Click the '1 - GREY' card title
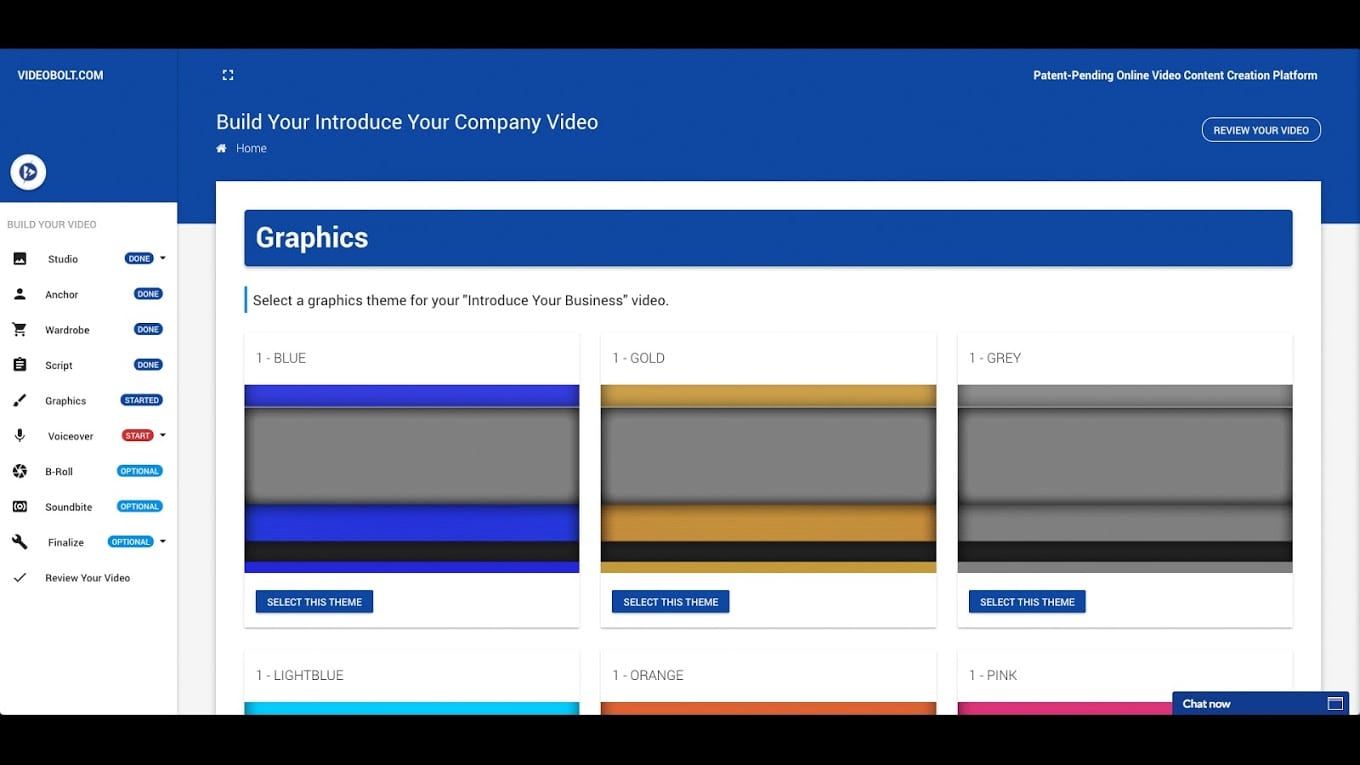The width and height of the screenshot is (1360, 765). pyautogui.click(x=995, y=358)
